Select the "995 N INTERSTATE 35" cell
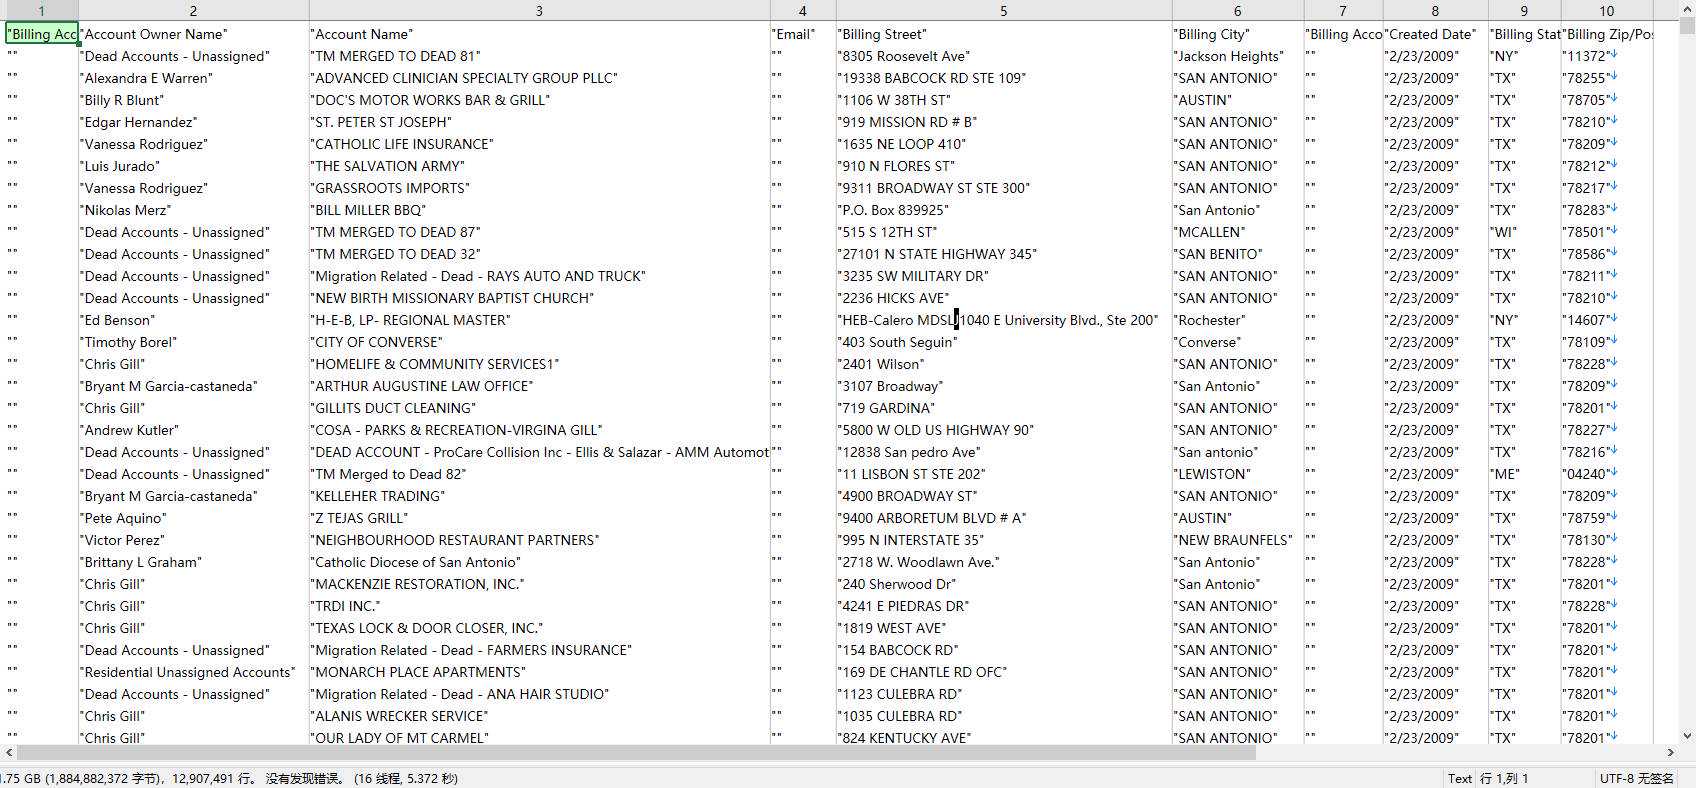This screenshot has width=1696, height=788. 1004,540
